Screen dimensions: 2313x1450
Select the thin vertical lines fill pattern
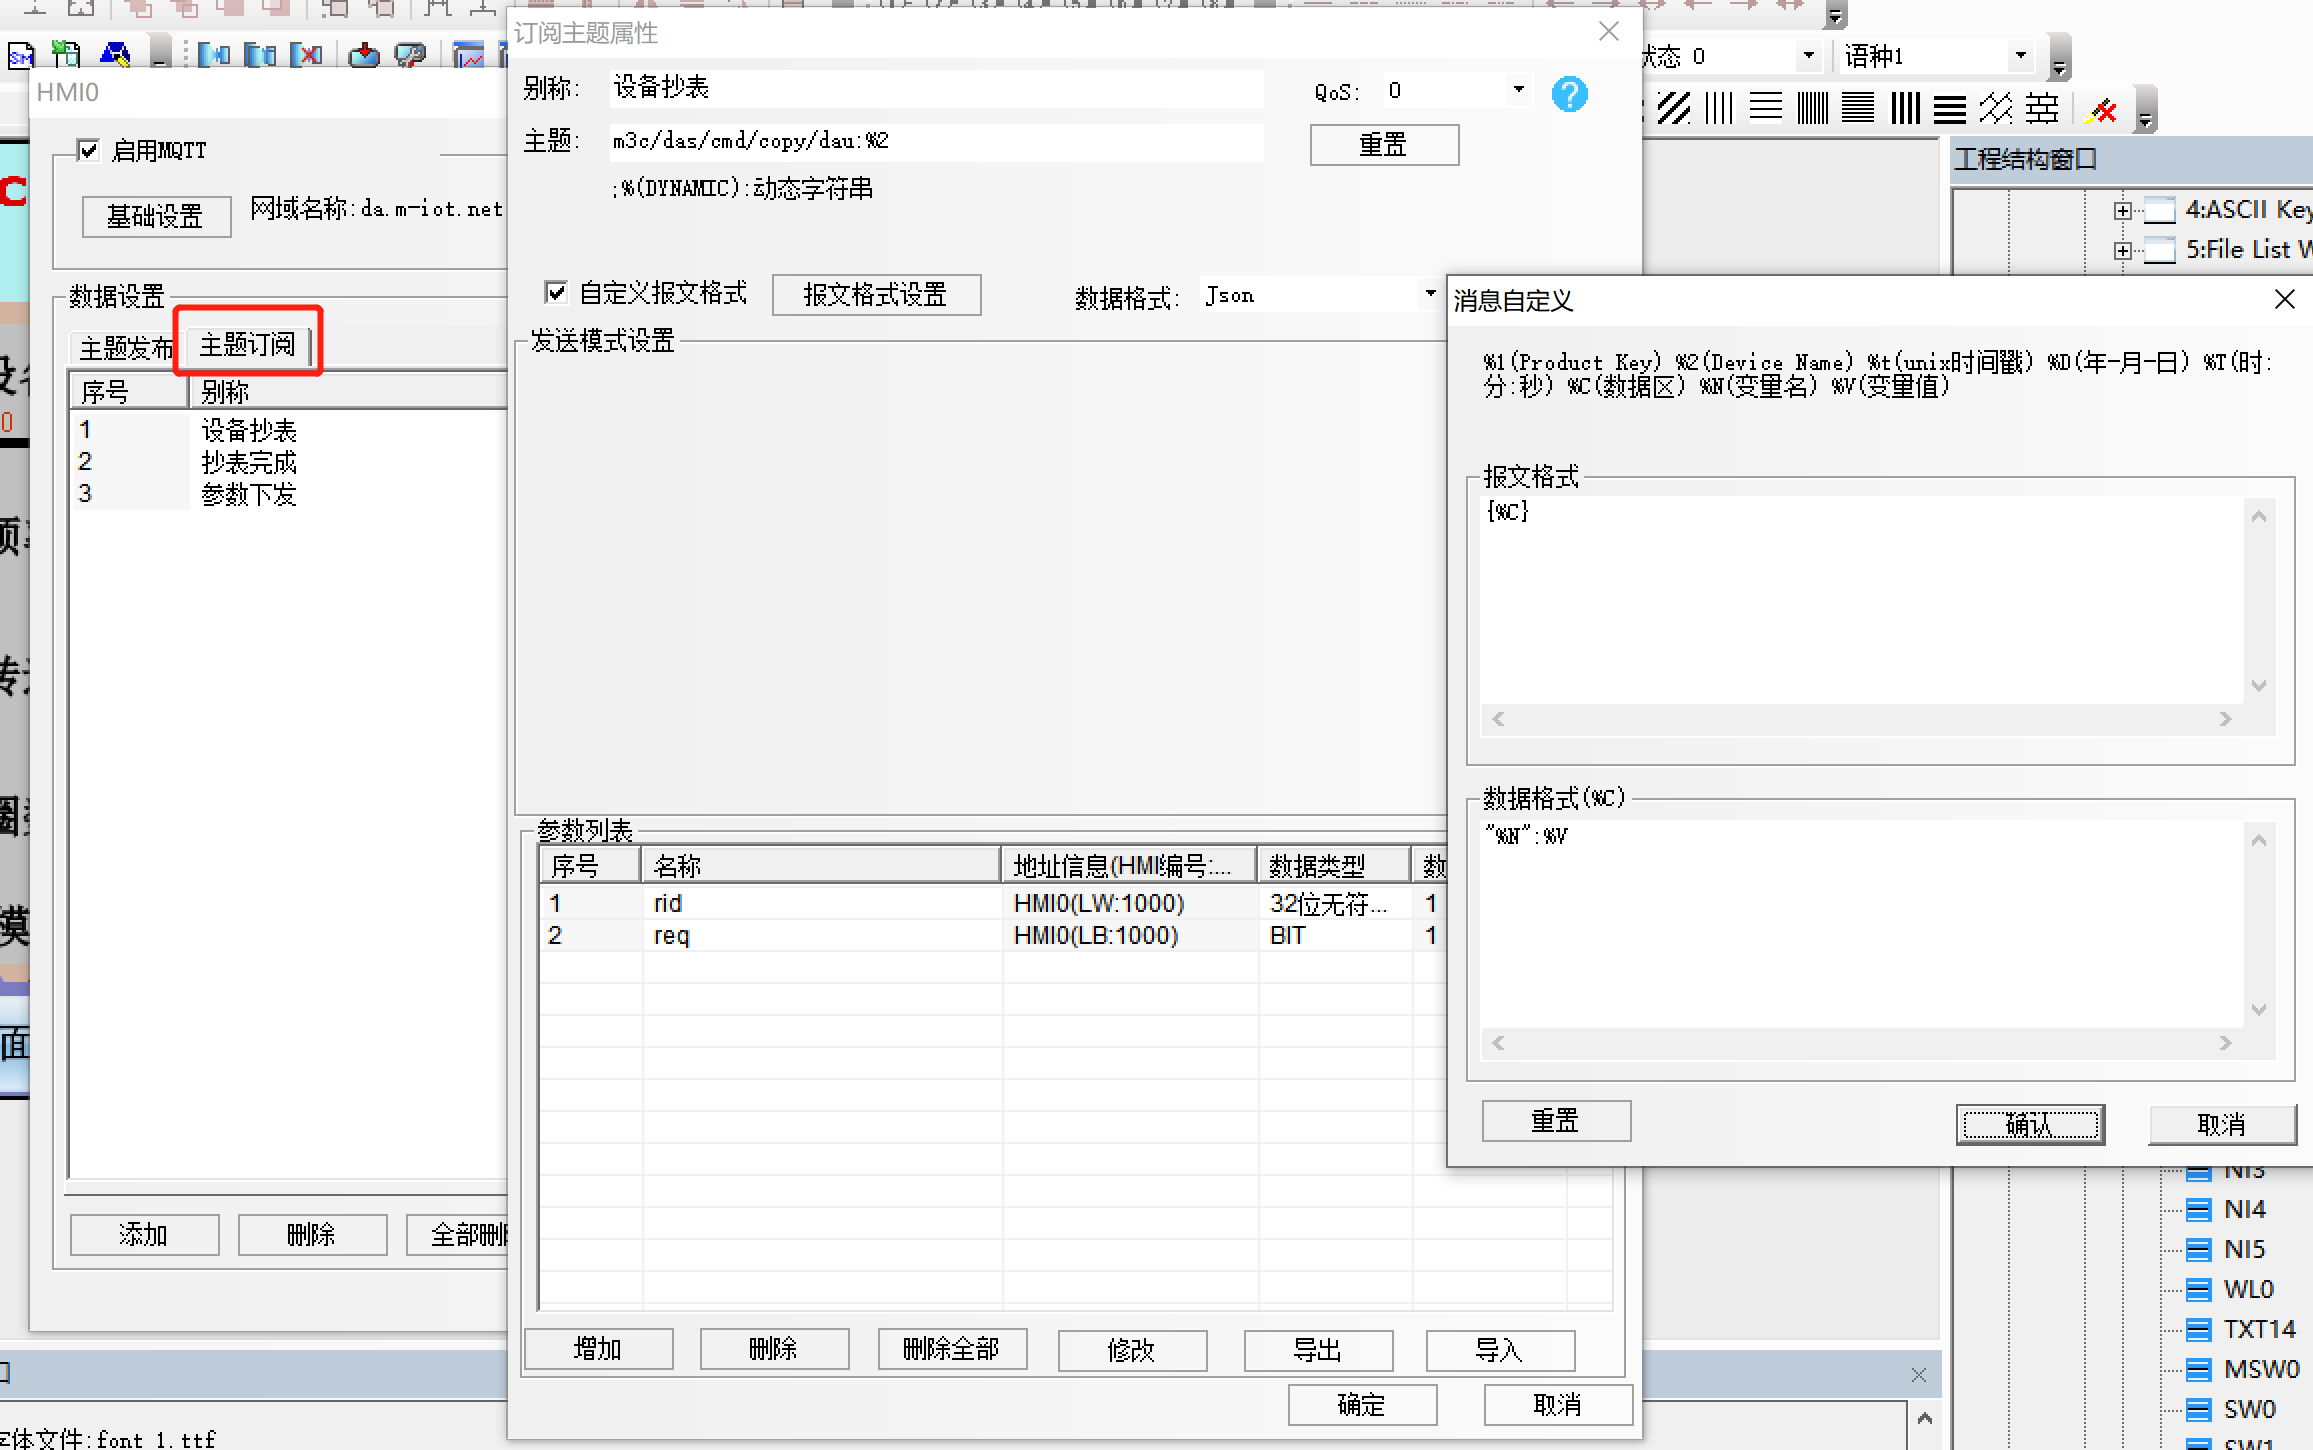[x=1719, y=108]
